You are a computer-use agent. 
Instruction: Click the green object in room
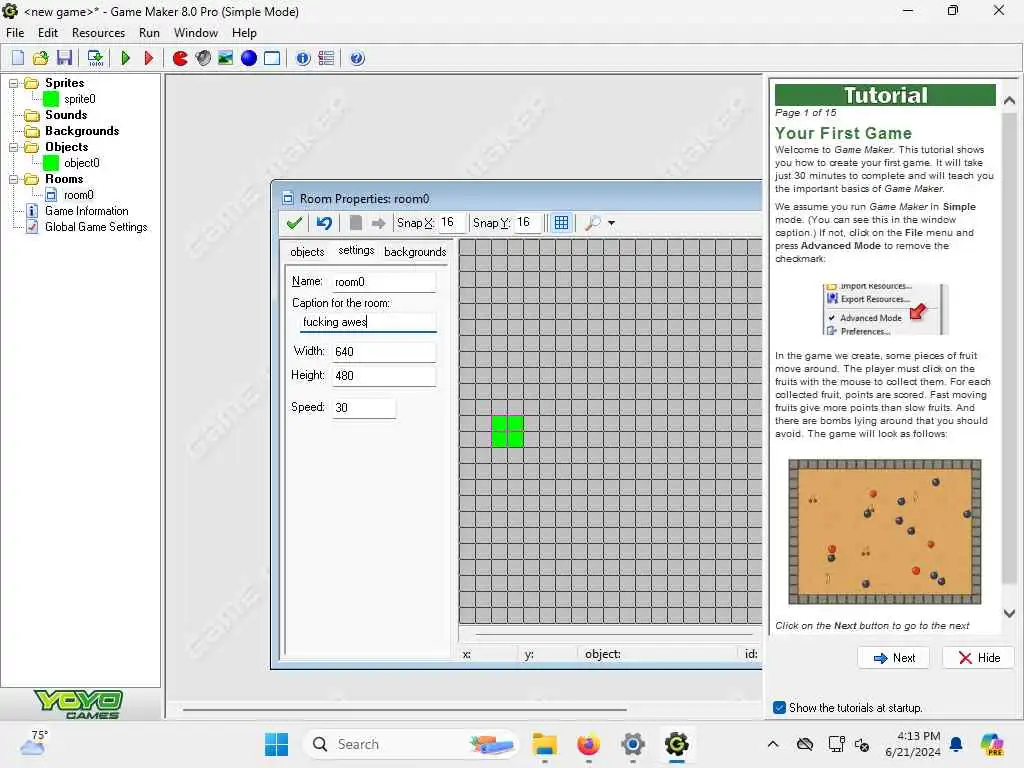[x=507, y=432]
